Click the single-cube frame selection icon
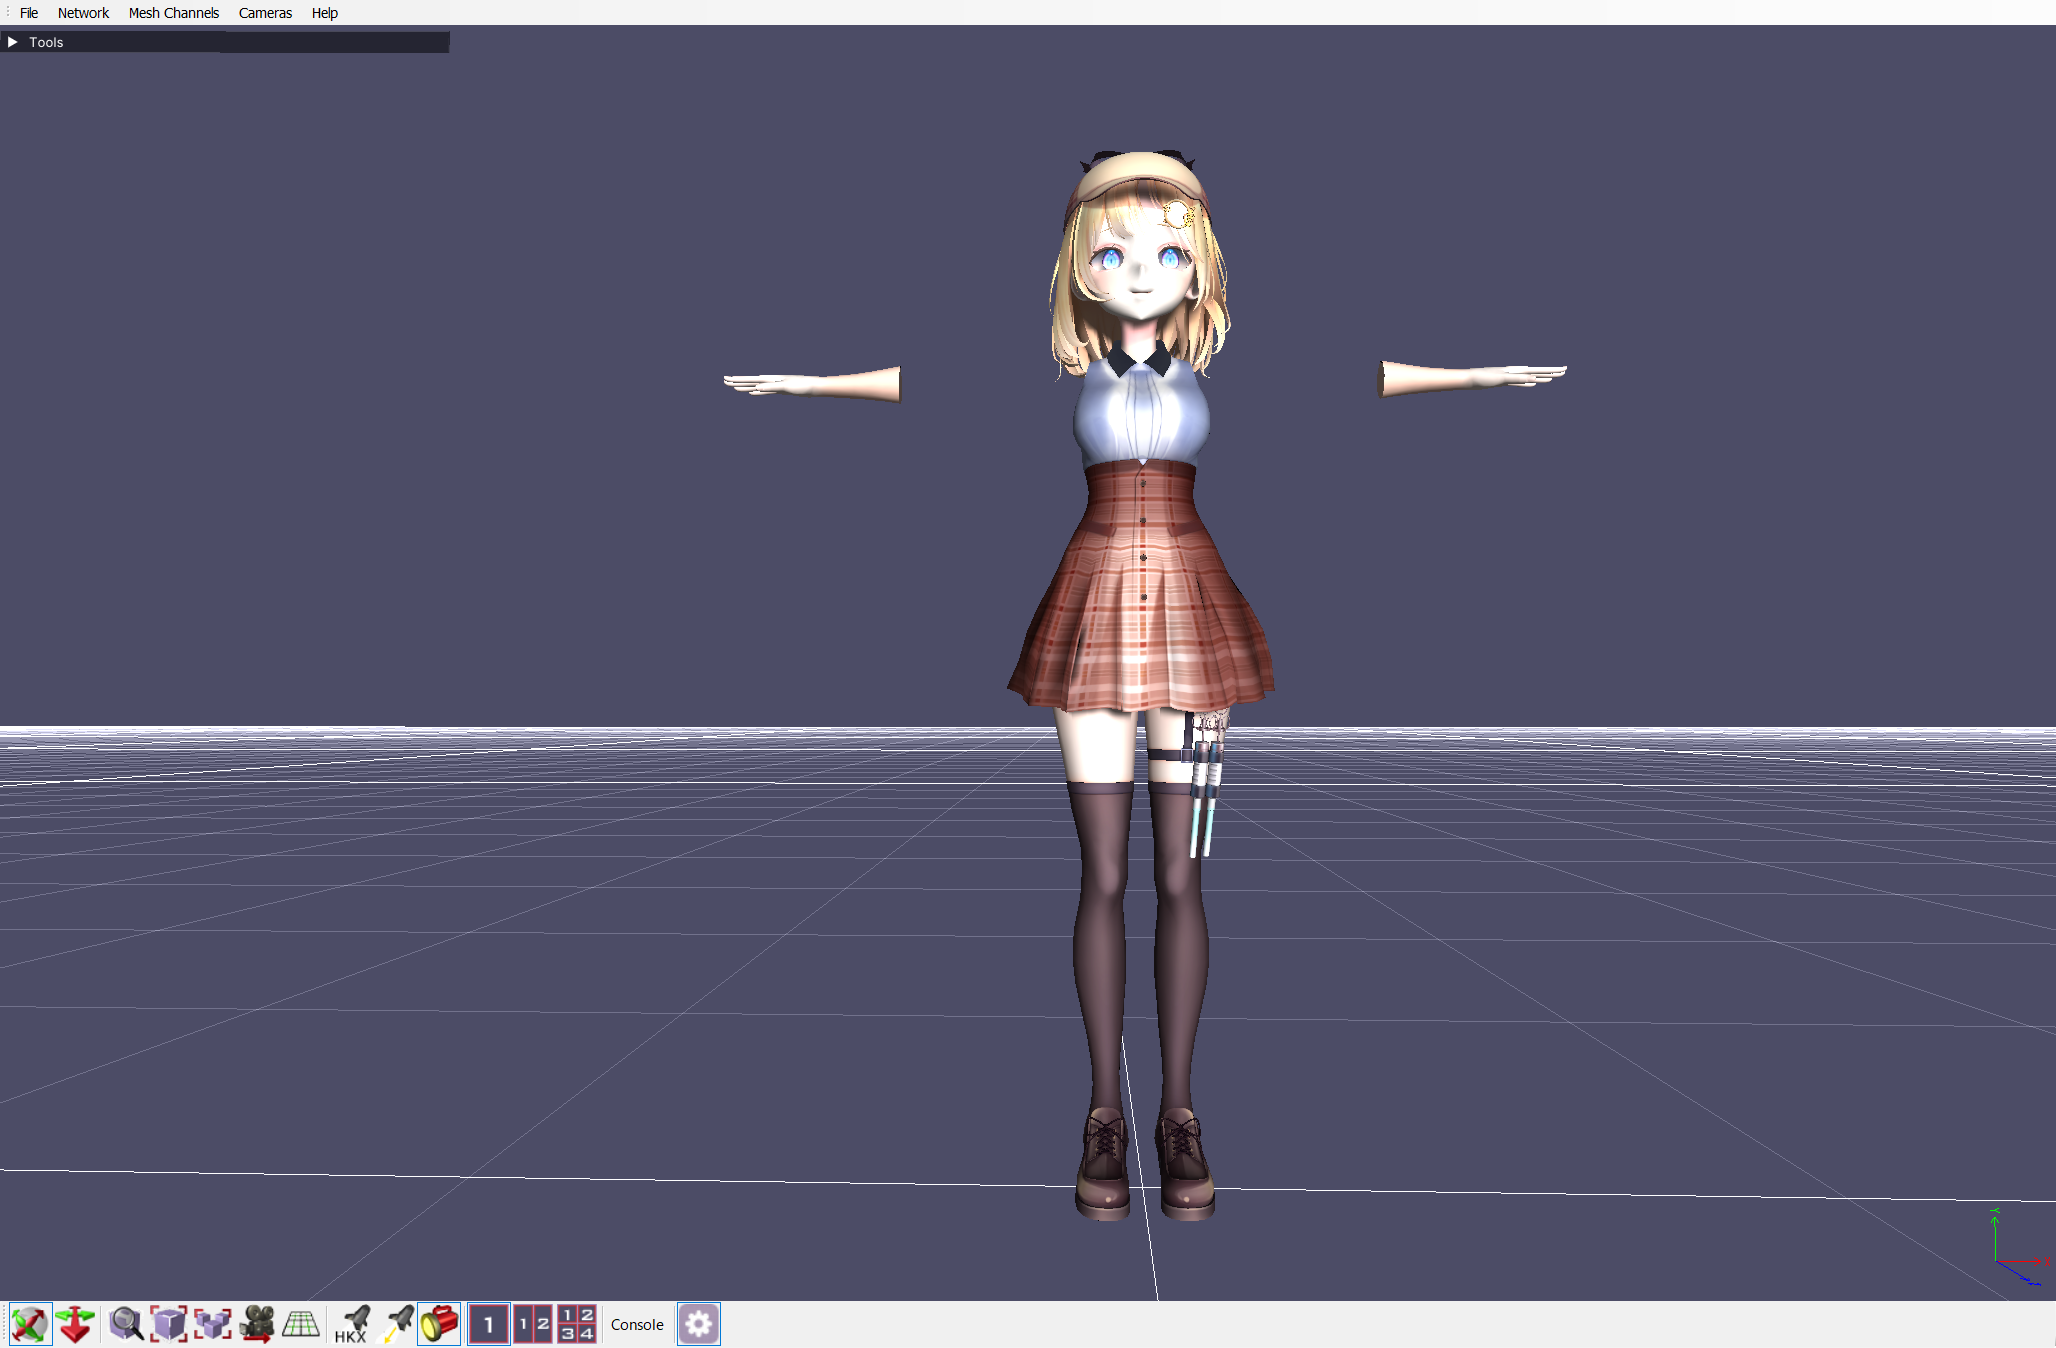This screenshot has height=1348, width=2056. 168,1324
